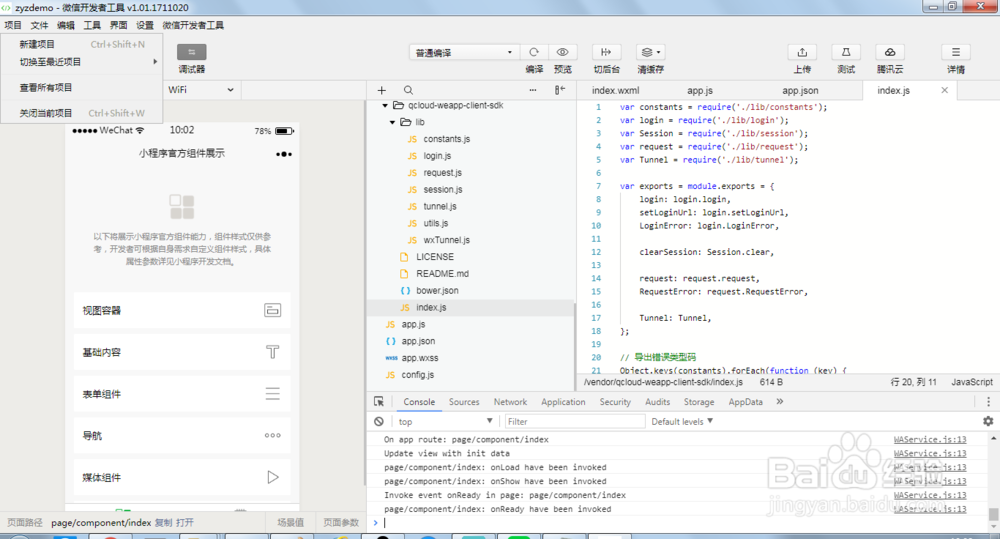Open console settings gear icon

coord(988,421)
